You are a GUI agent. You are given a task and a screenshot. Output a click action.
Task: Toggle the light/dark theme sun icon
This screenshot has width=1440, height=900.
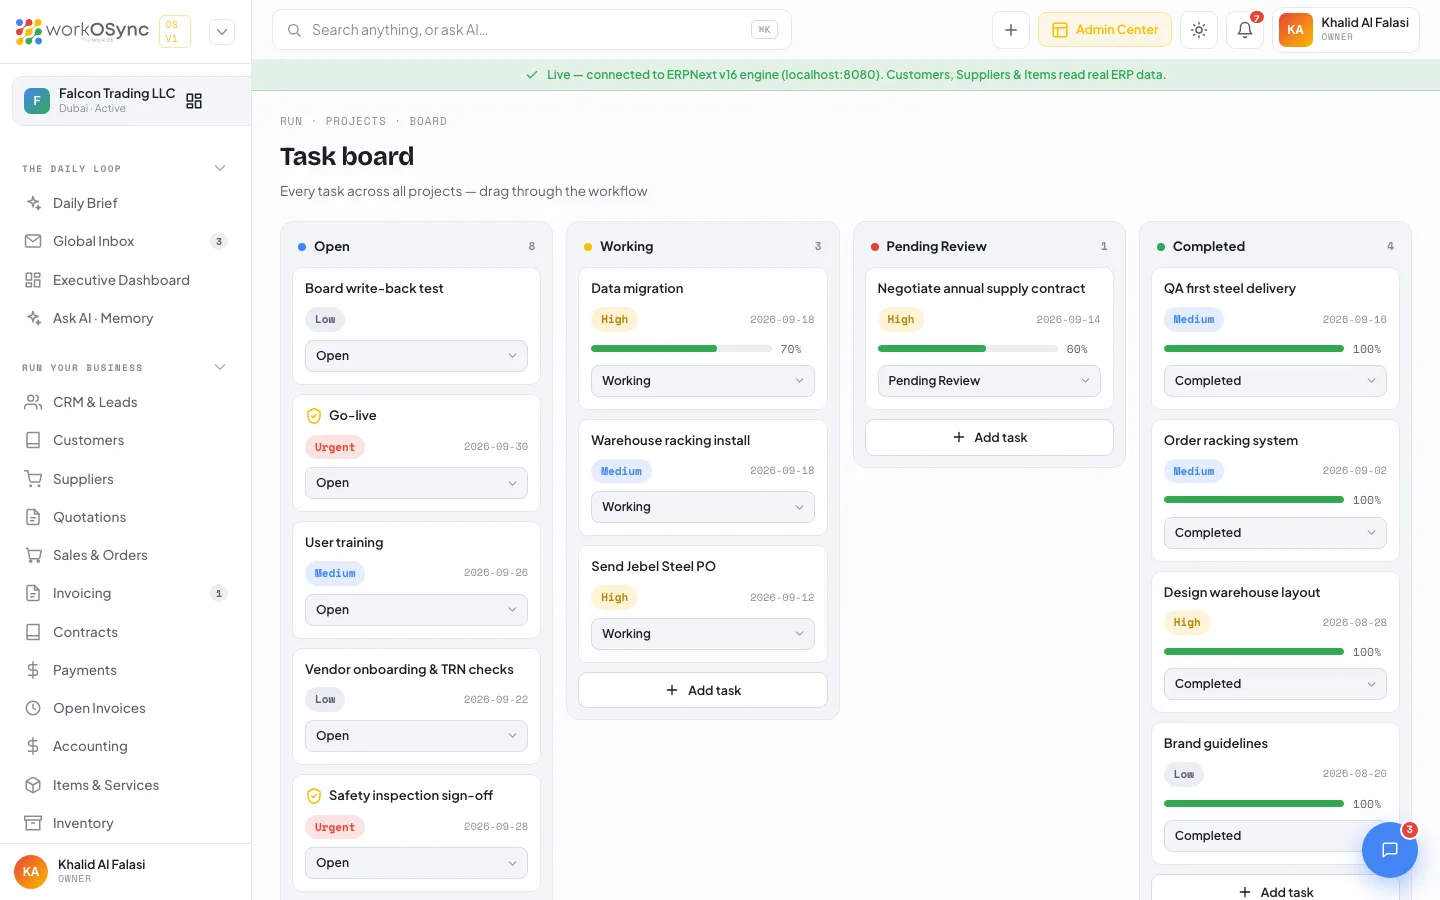[x=1199, y=30]
